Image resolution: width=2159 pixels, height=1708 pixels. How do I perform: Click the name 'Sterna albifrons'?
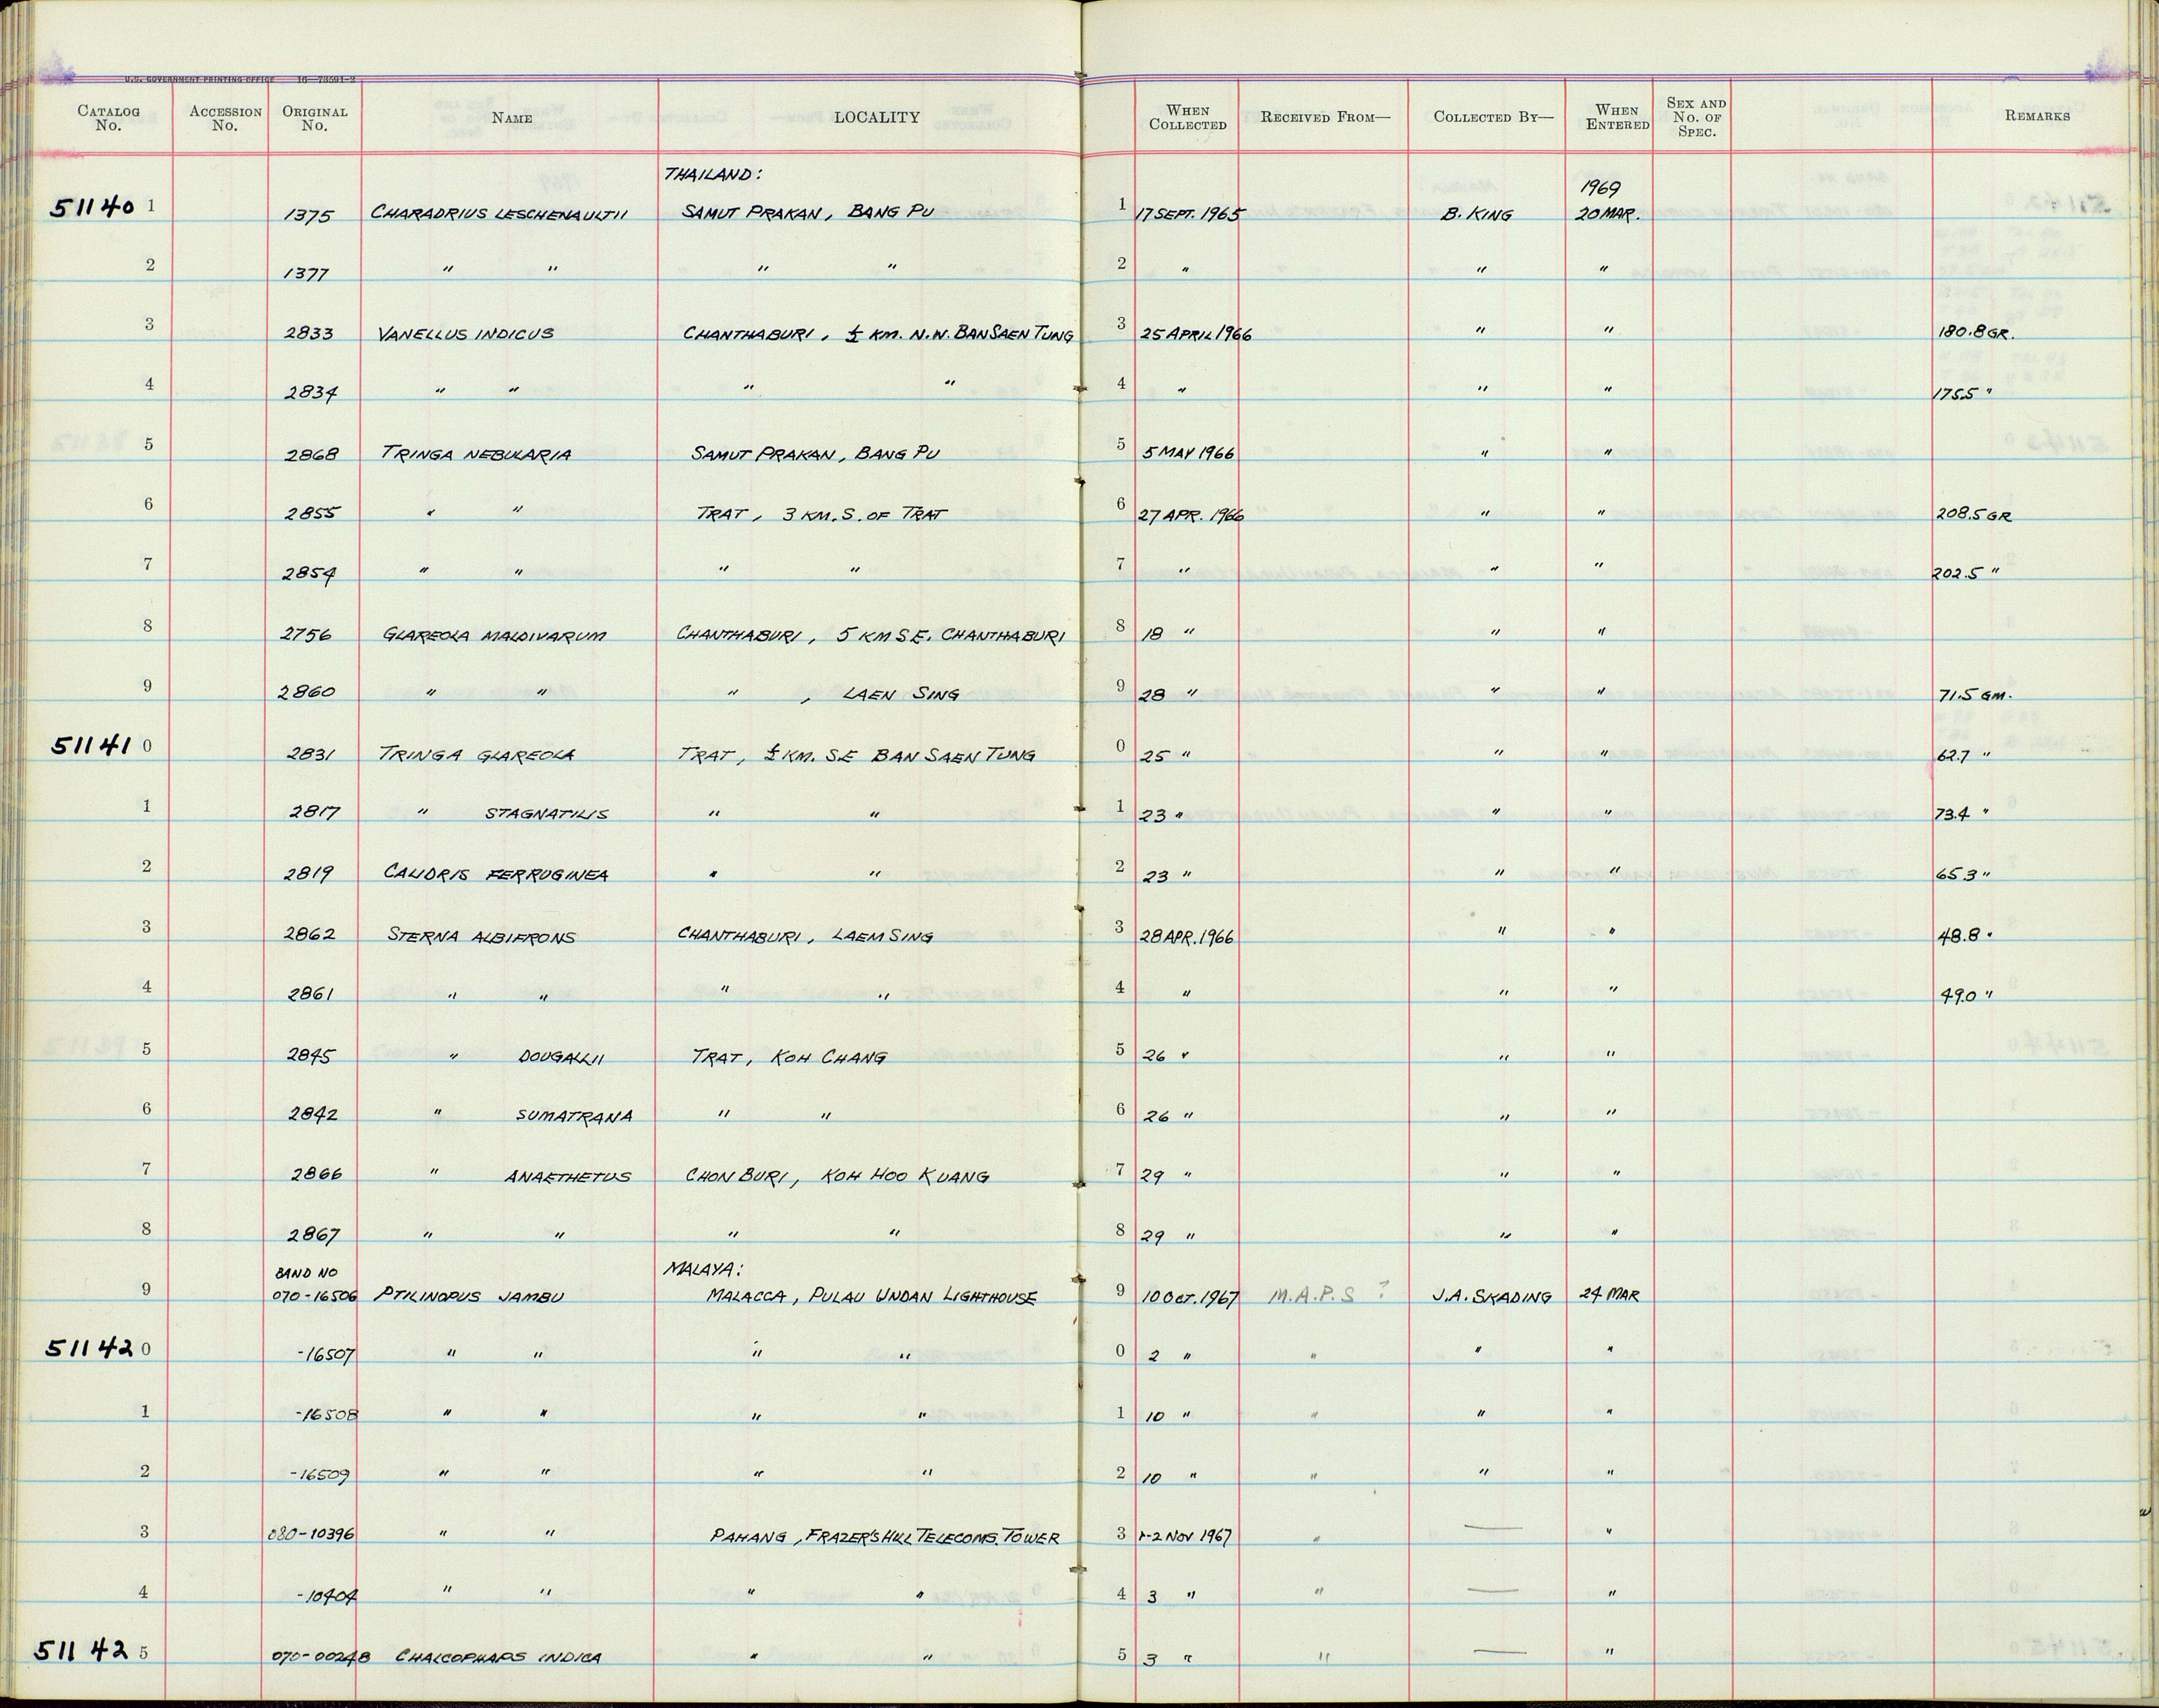[482, 936]
